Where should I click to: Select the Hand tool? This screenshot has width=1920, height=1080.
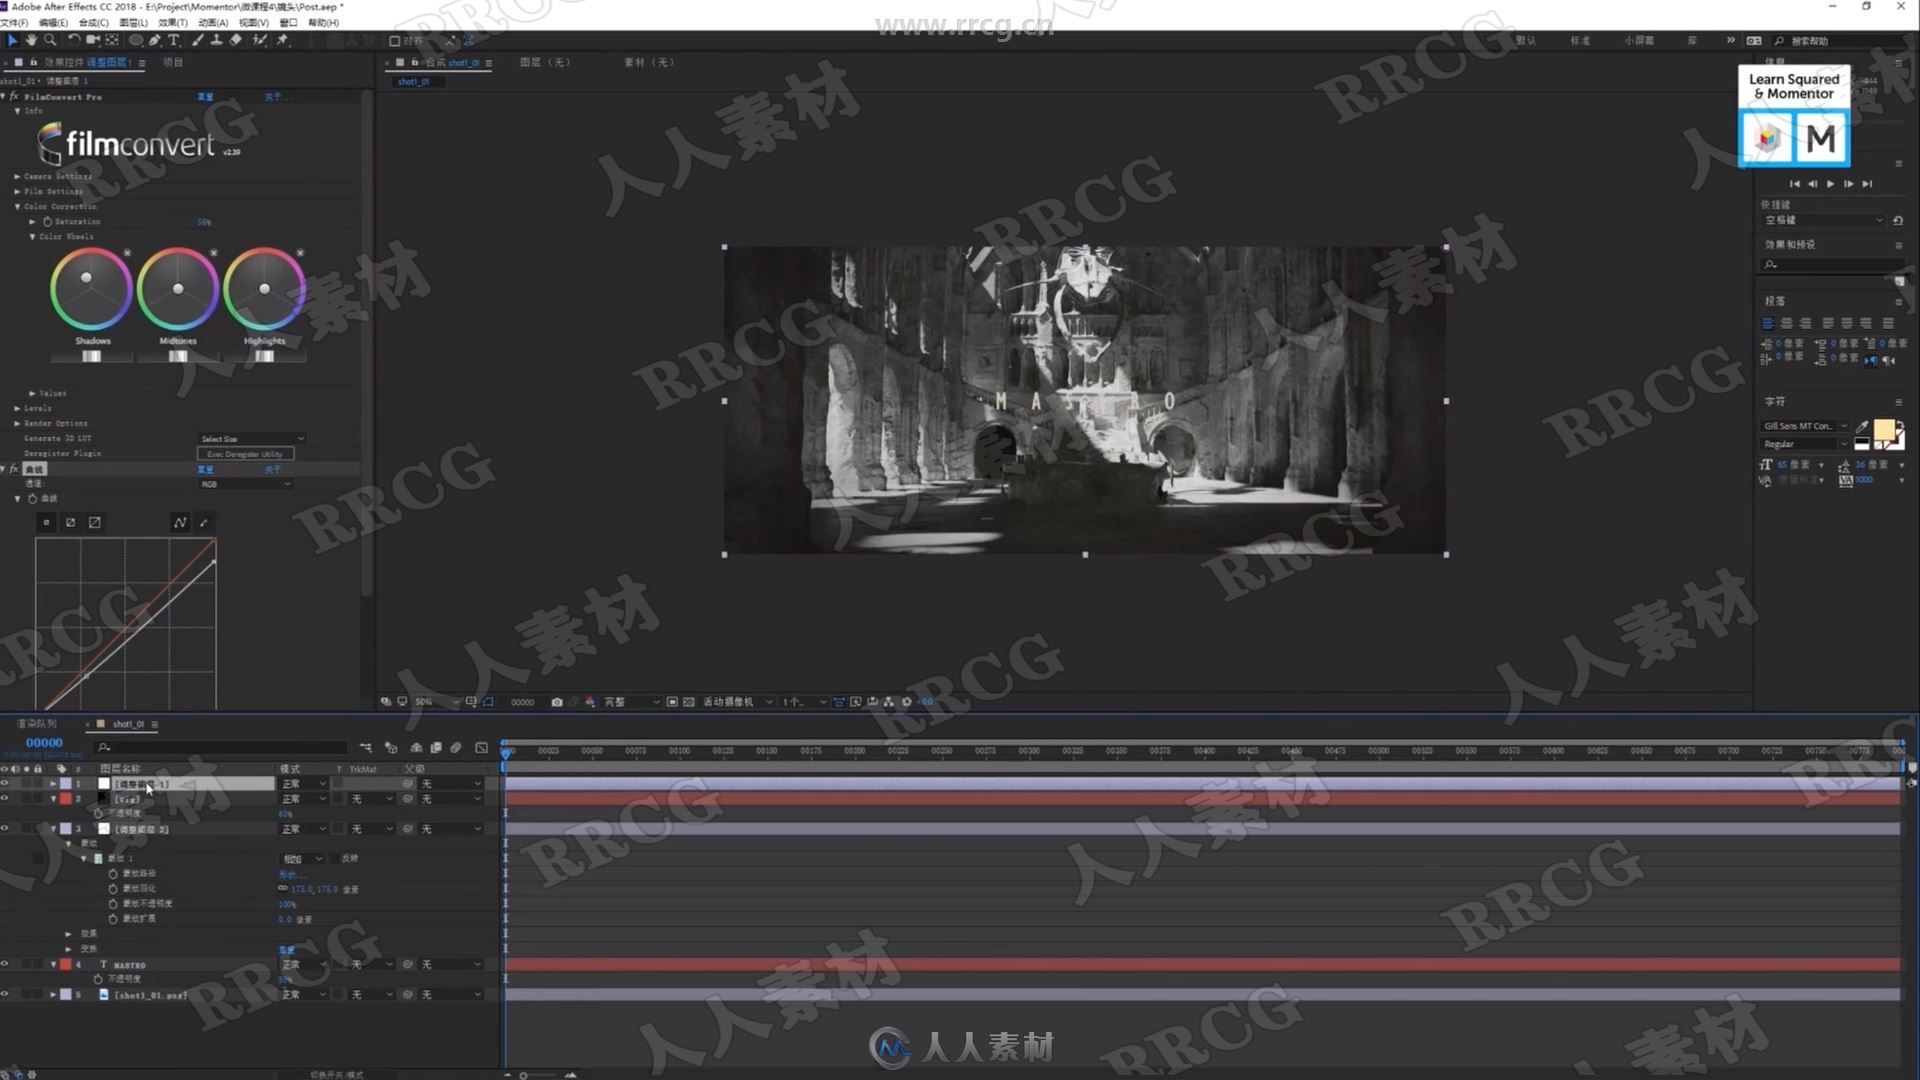pyautogui.click(x=31, y=40)
